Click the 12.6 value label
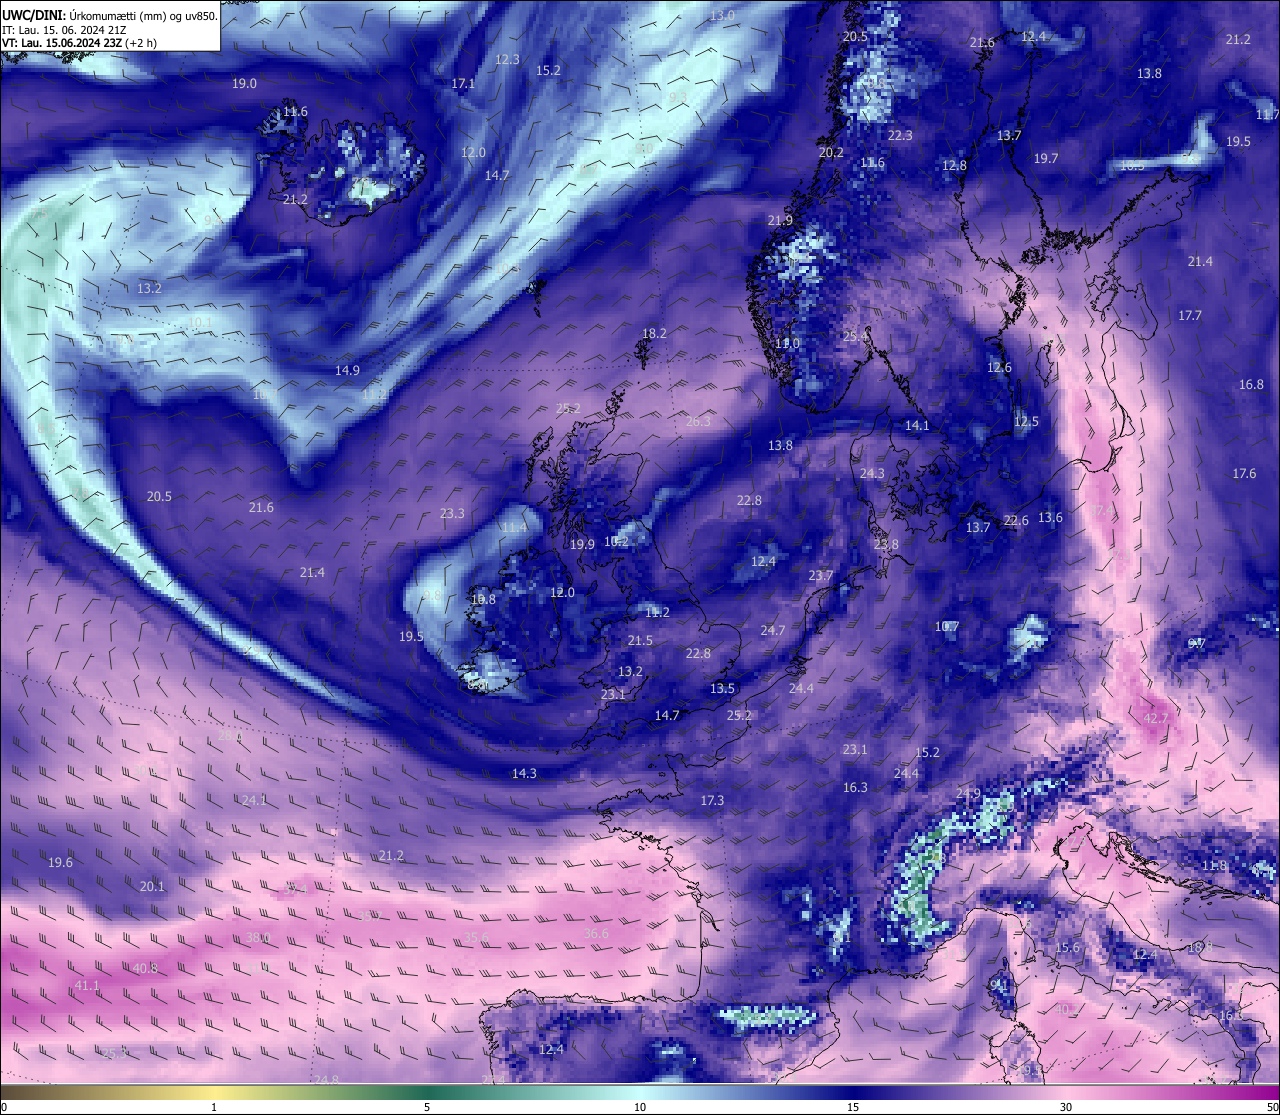 click(x=999, y=368)
